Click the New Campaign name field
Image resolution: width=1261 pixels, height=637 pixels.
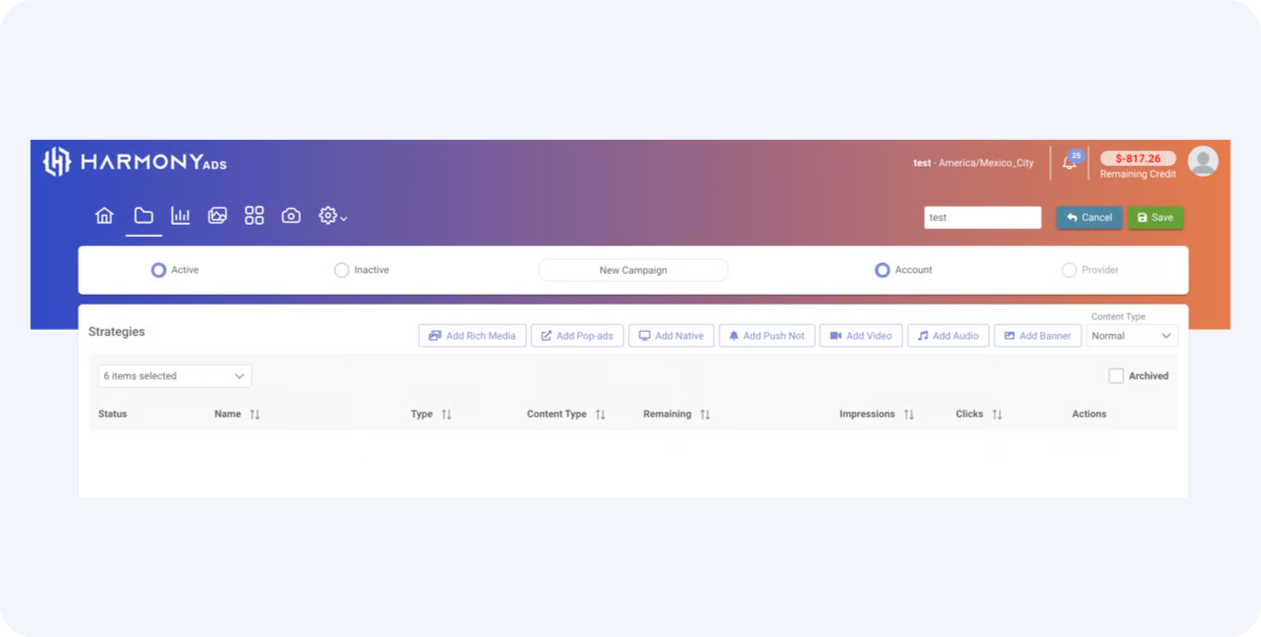633,270
